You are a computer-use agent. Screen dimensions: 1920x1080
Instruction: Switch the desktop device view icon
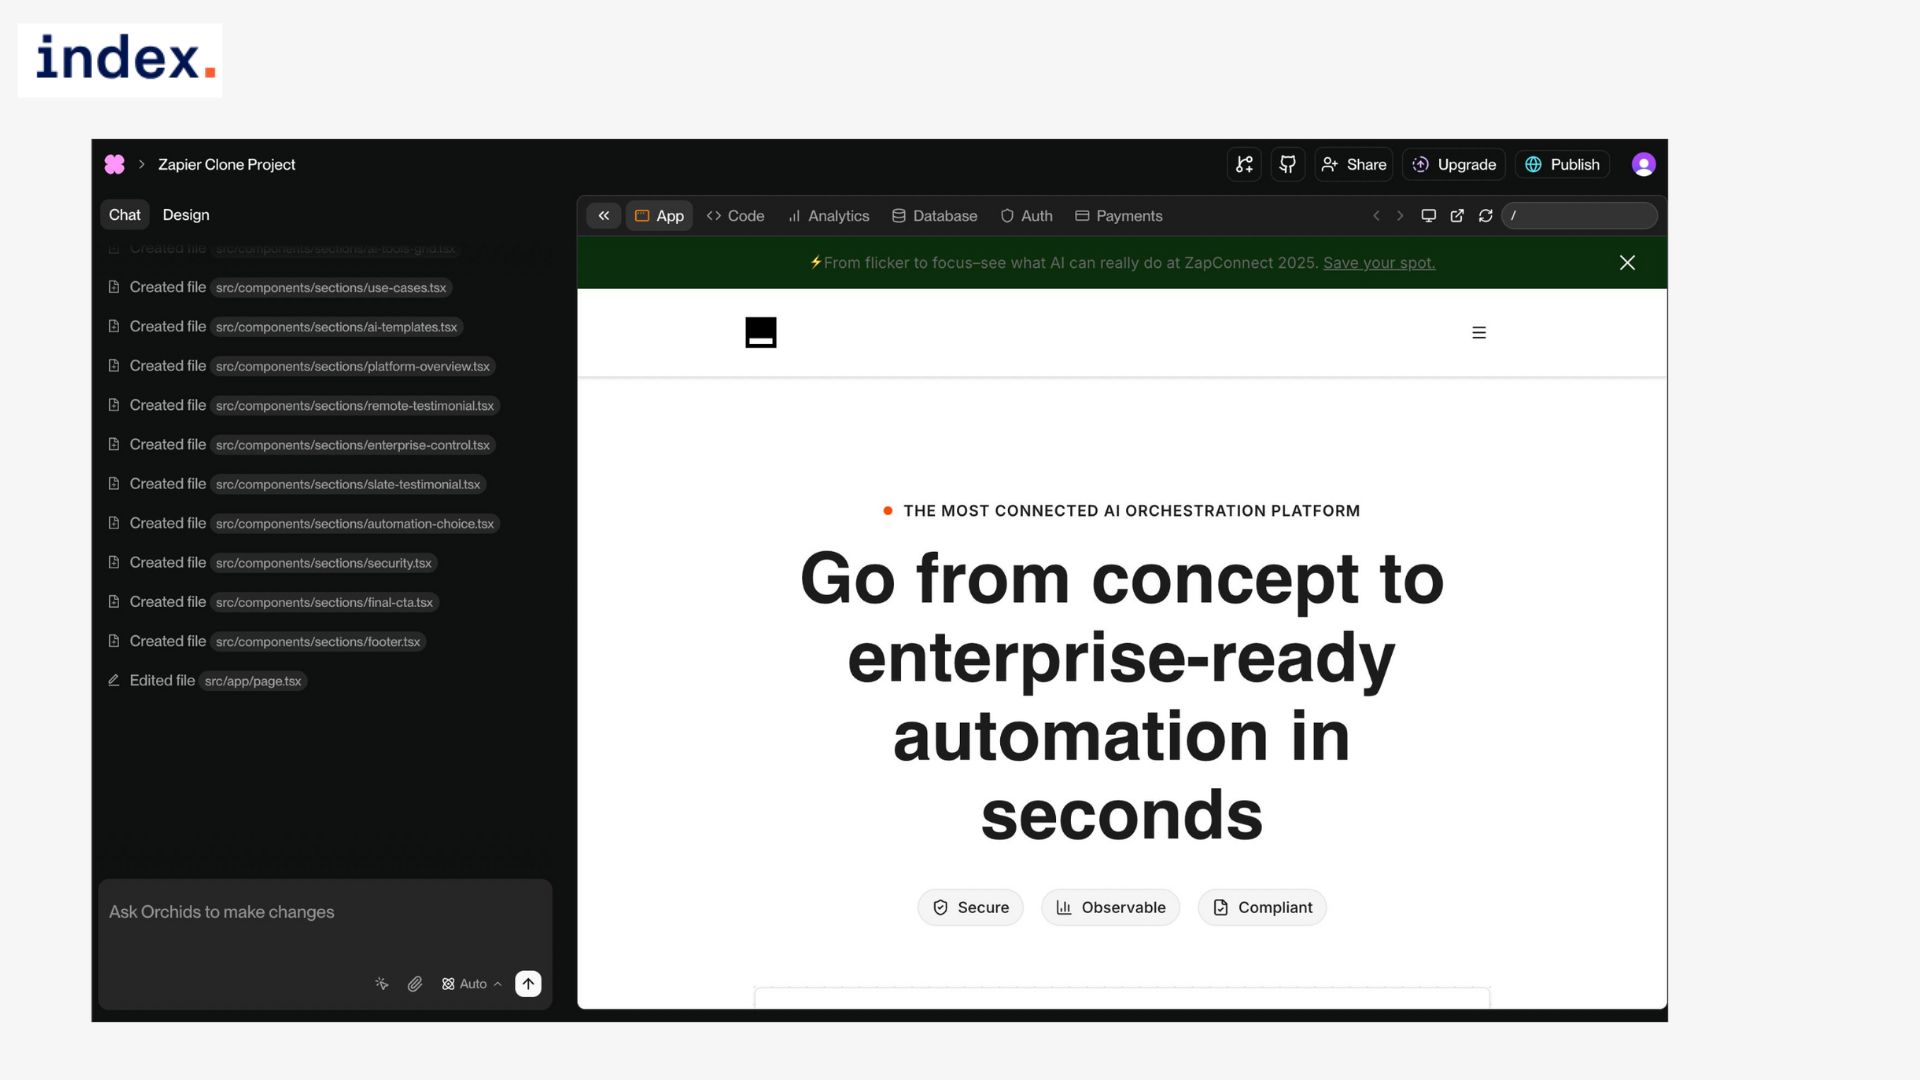(x=1428, y=216)
